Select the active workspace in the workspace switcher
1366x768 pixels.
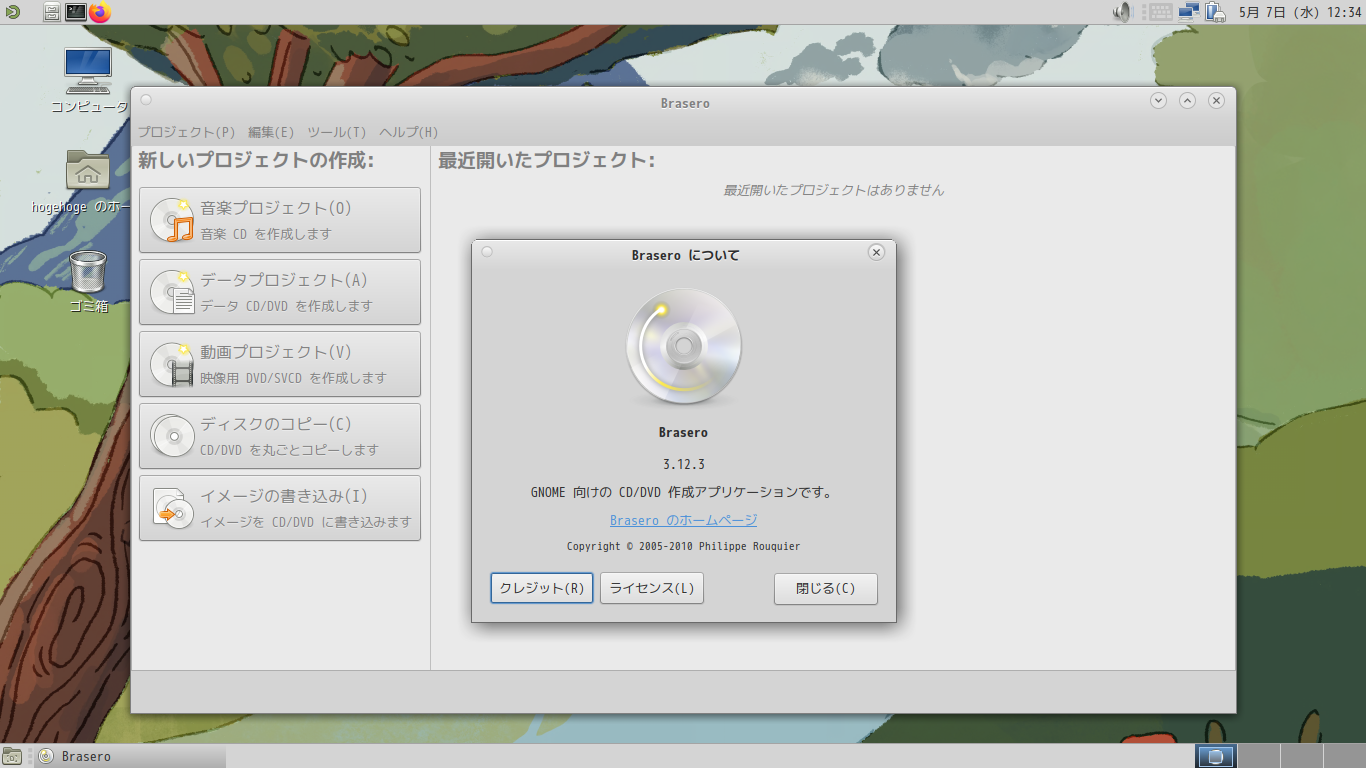coord(1216,756)
